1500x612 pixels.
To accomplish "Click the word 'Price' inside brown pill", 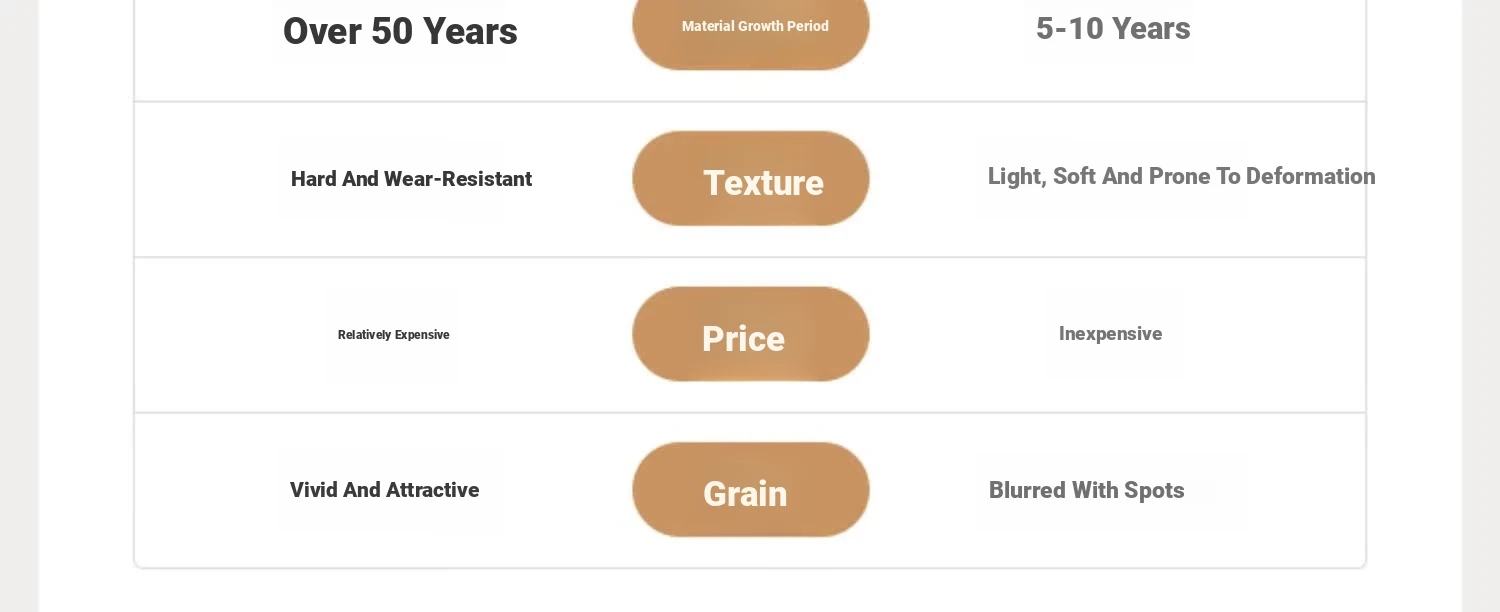I will (x=743, y=339).
